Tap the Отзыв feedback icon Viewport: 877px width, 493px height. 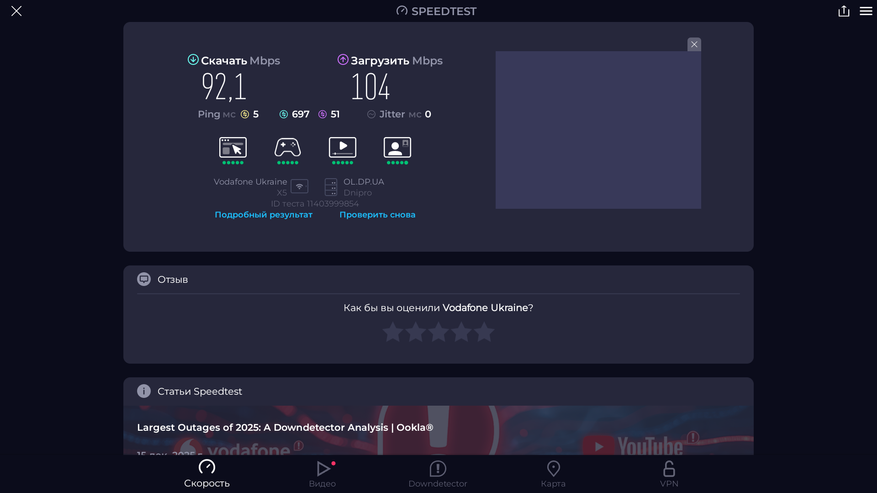pyautogui.click(x=144, y=279)
